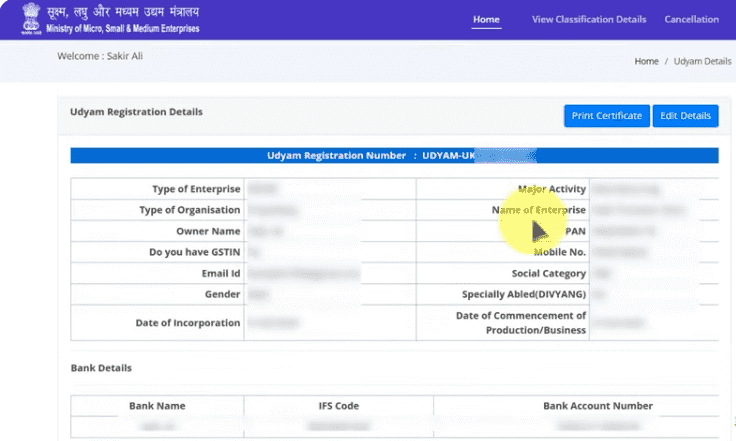736x441 pixels.
Task: Click the IFS Code column header
Action: [338, 406]
